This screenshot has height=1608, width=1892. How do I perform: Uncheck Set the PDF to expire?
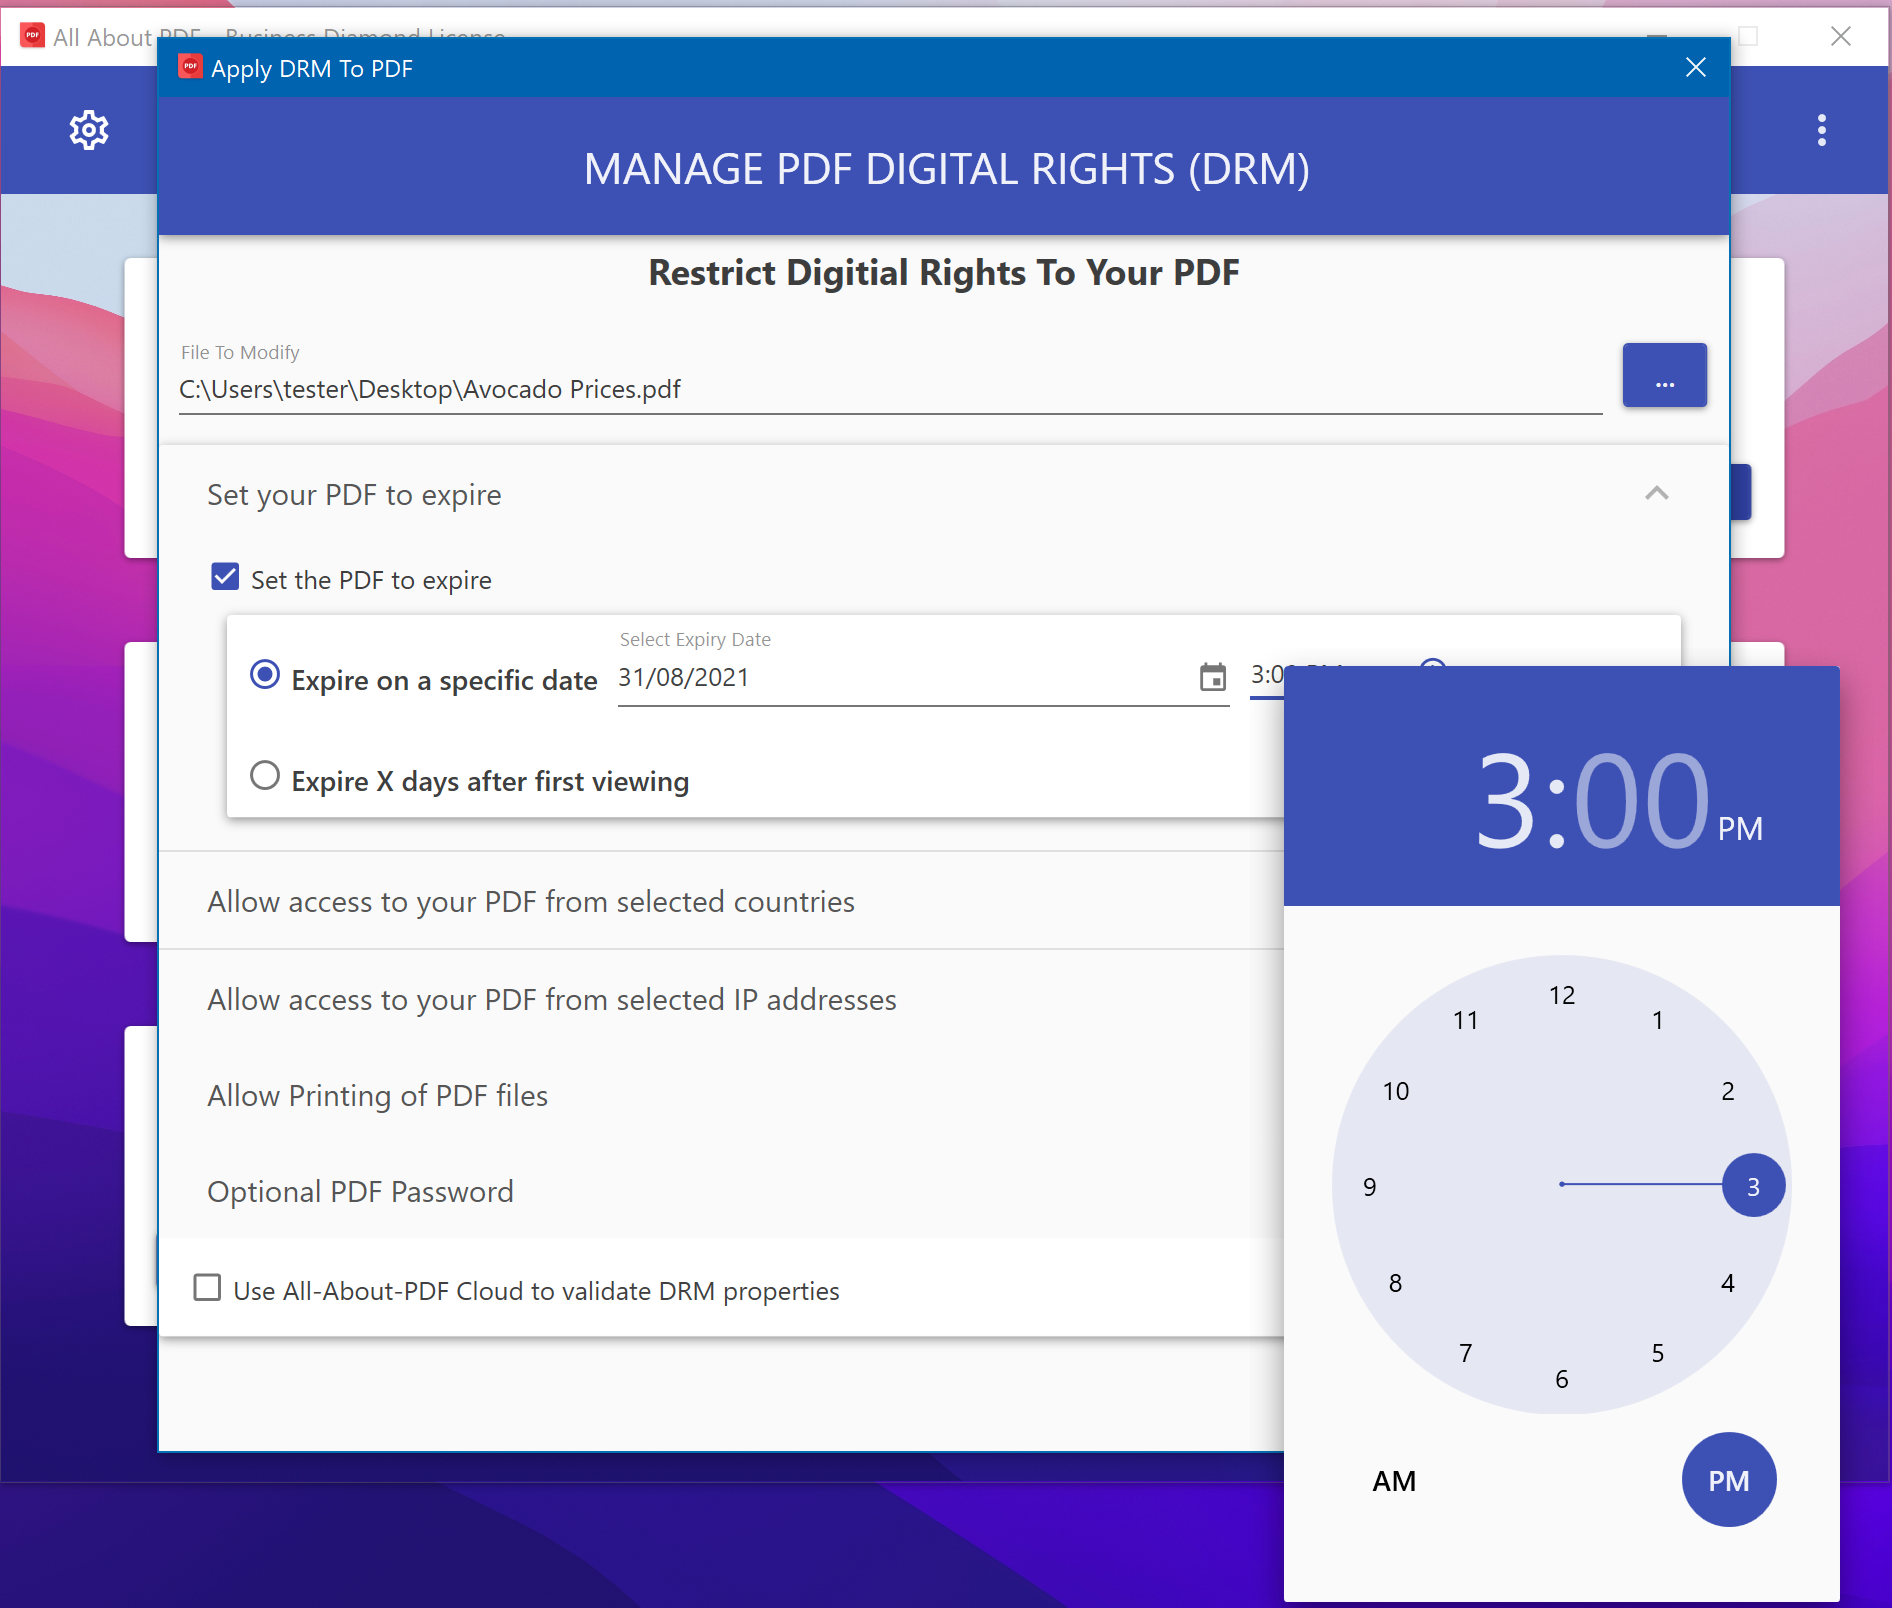coord(225,577)
